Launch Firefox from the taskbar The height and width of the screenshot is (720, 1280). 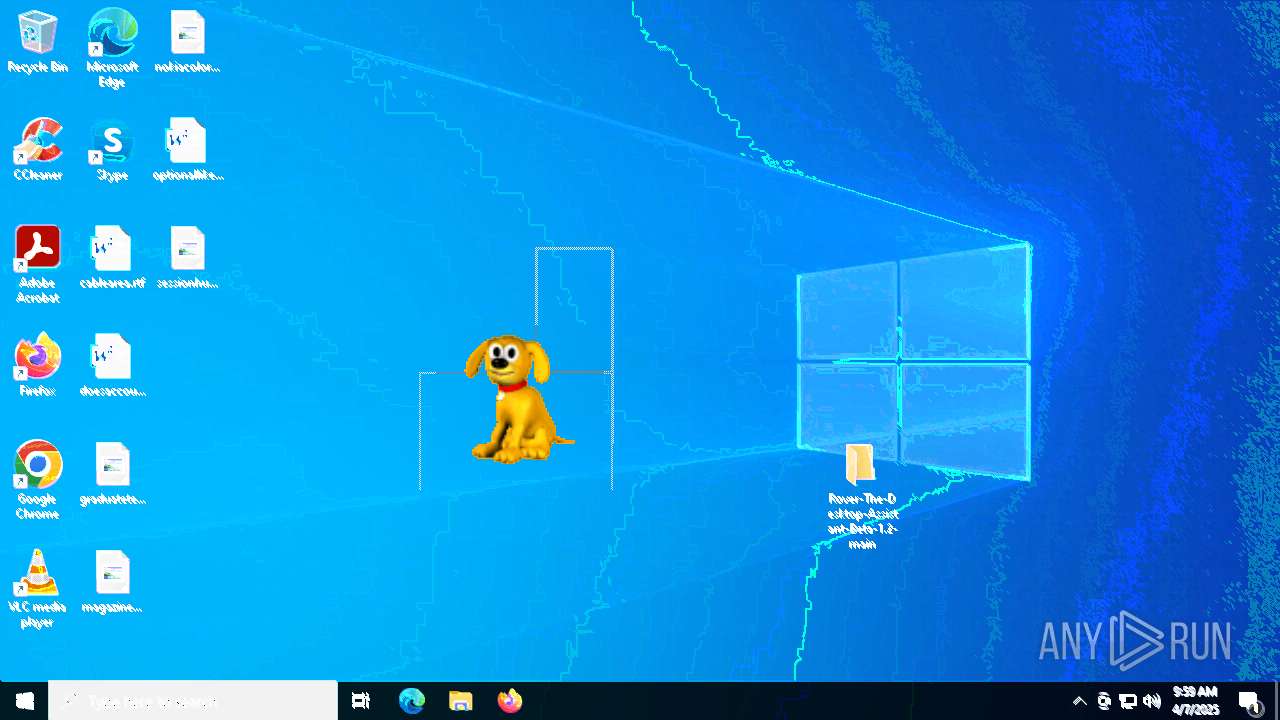coord(510,701)
